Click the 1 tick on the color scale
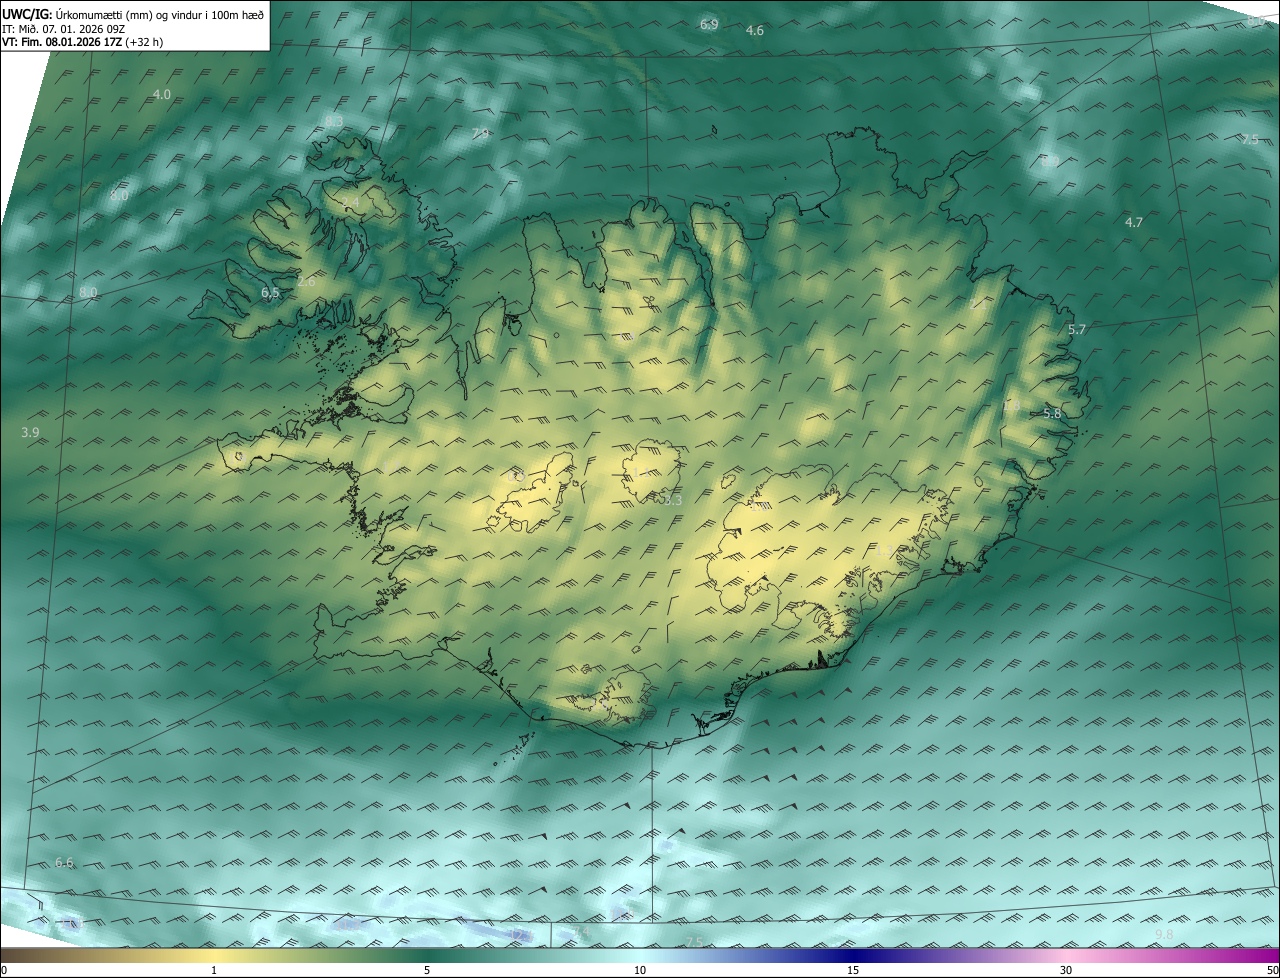 click(x=214, y=970)
